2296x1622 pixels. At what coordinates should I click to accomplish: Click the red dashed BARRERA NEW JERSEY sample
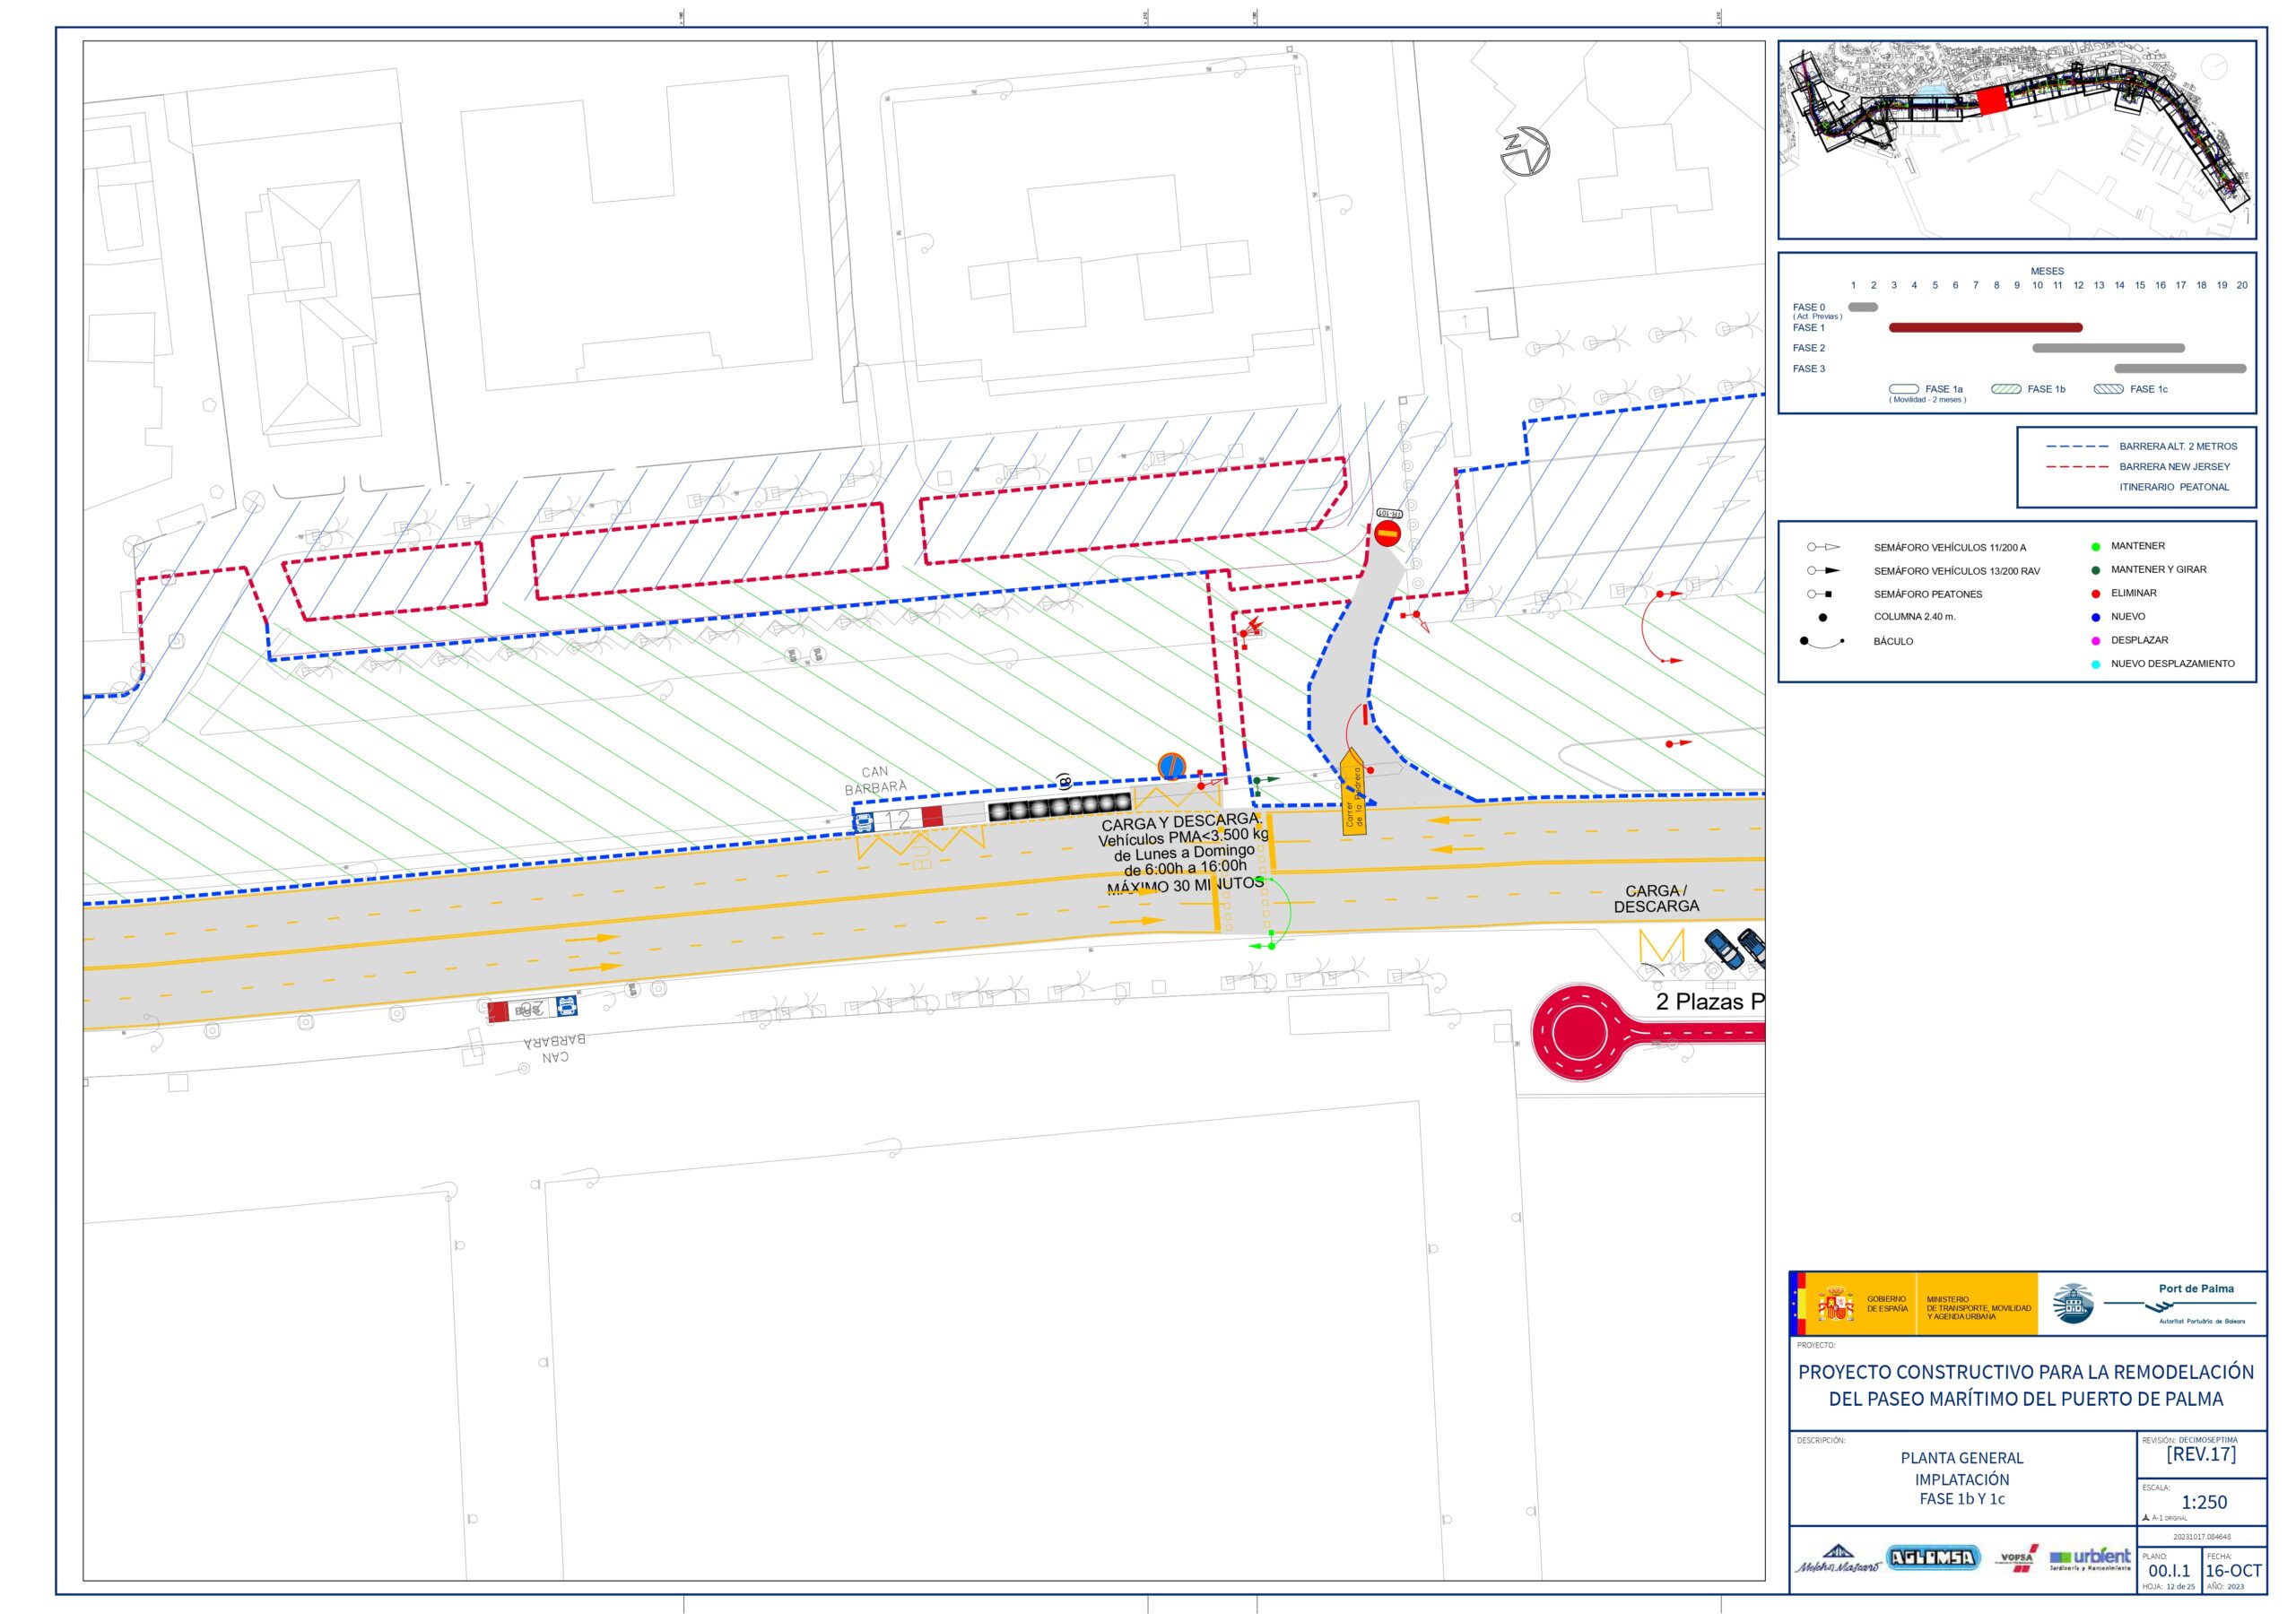point(2077,467)
